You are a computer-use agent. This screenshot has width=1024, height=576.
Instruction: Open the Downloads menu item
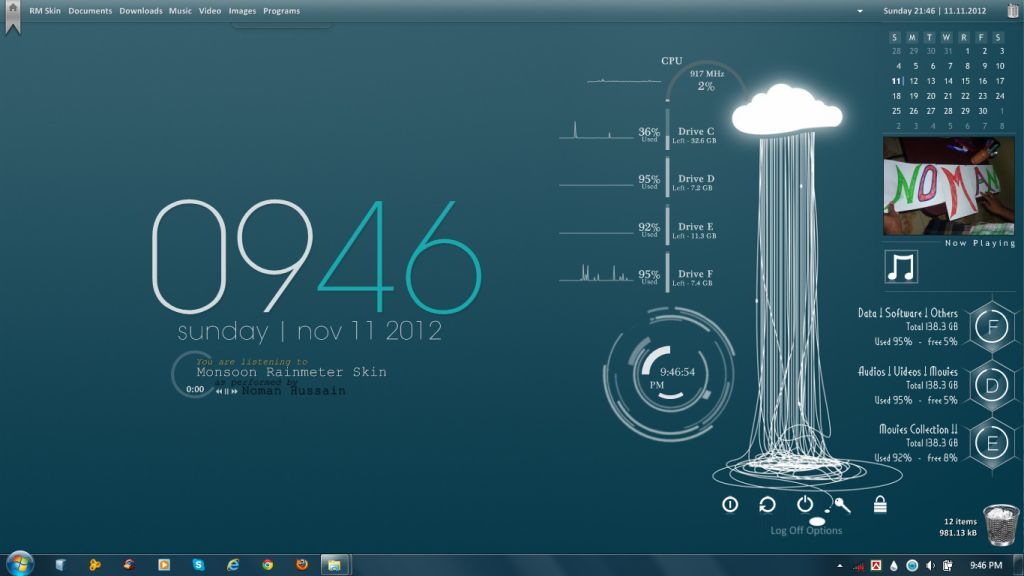point(140,11)
